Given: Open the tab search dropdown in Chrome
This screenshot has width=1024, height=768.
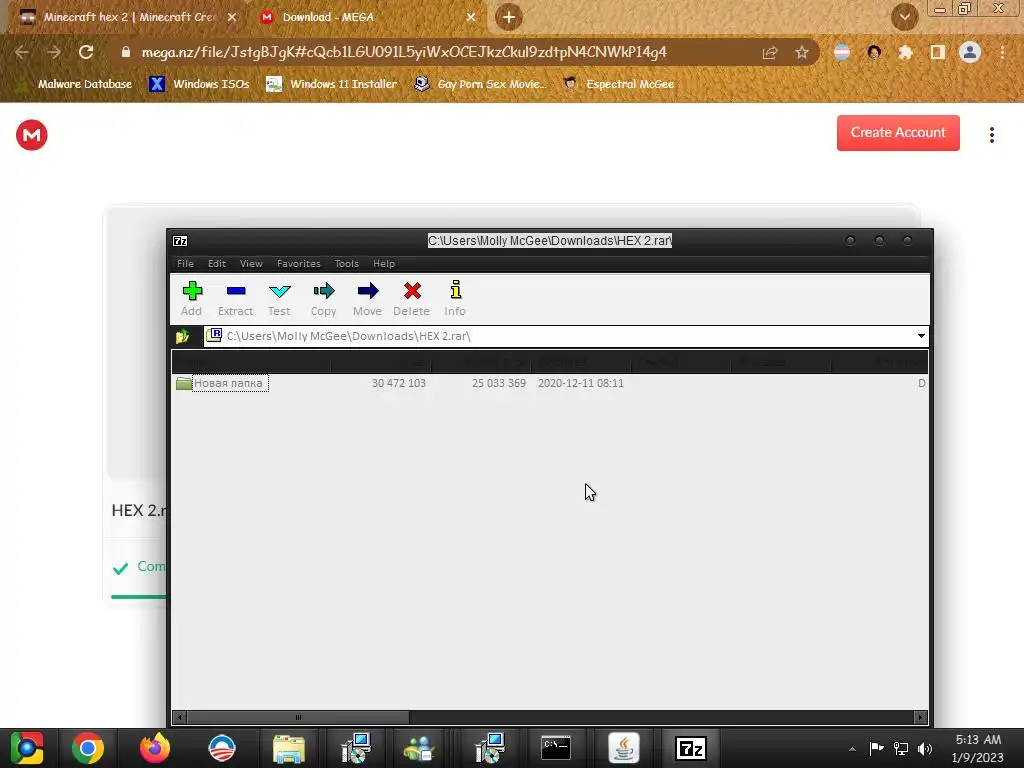Looking at the screenshot, I should coord(904,17).
